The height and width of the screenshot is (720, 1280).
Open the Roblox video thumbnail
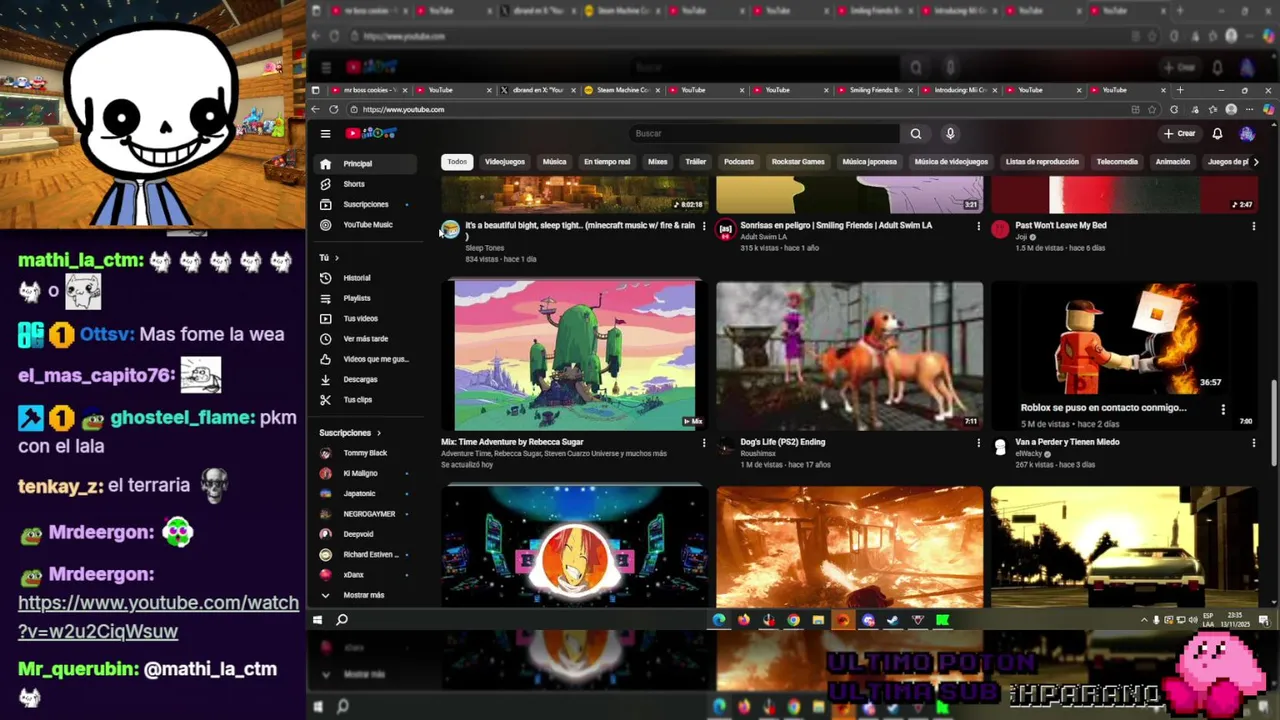[x=1124, y=356]
